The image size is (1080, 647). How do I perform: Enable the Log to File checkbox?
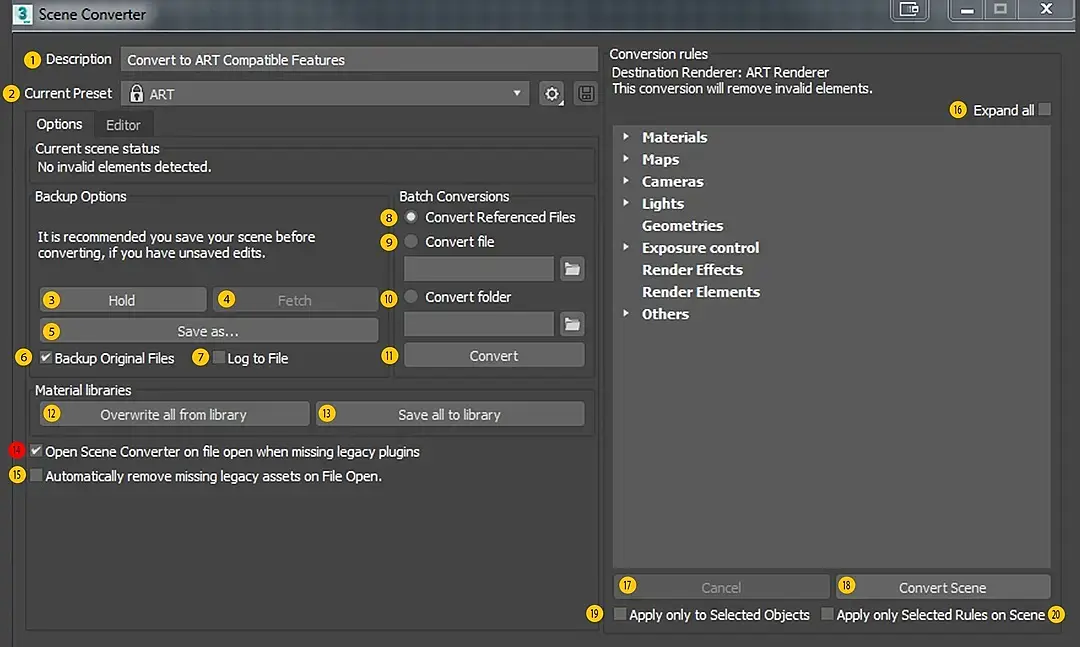coord(219,358)
